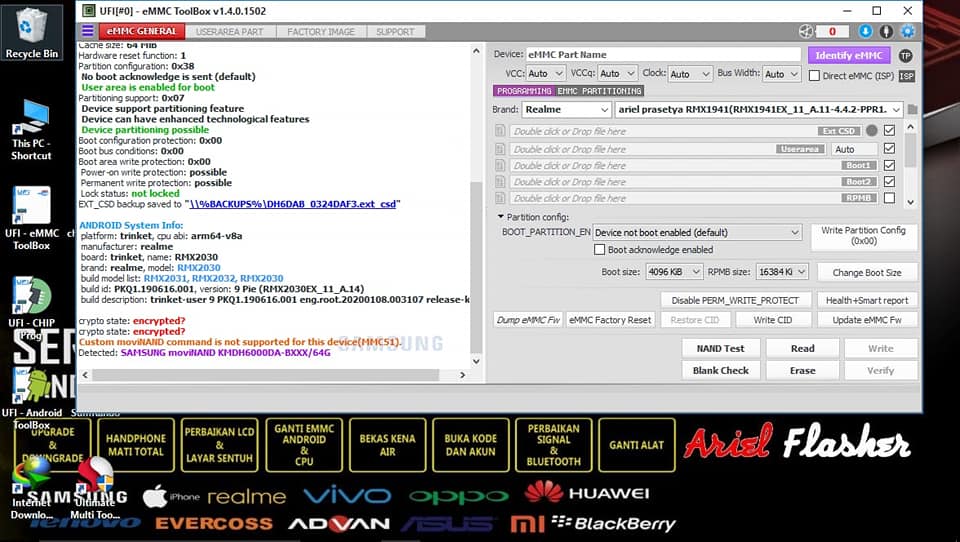Switch to the USERAREA PART tab
Viewport: 960px width, 542px height.
coord(230,31)
